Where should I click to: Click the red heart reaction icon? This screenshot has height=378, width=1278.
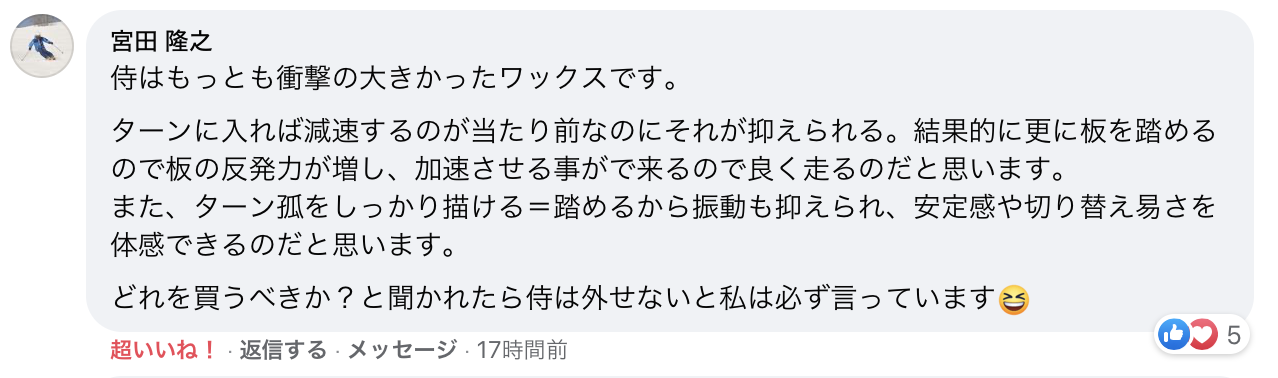[x=1201, y=335]
